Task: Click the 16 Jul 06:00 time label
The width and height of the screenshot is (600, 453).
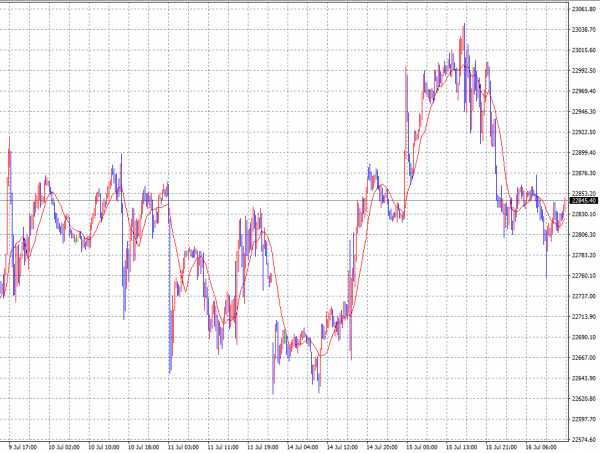Action: (x=541, y=447)
